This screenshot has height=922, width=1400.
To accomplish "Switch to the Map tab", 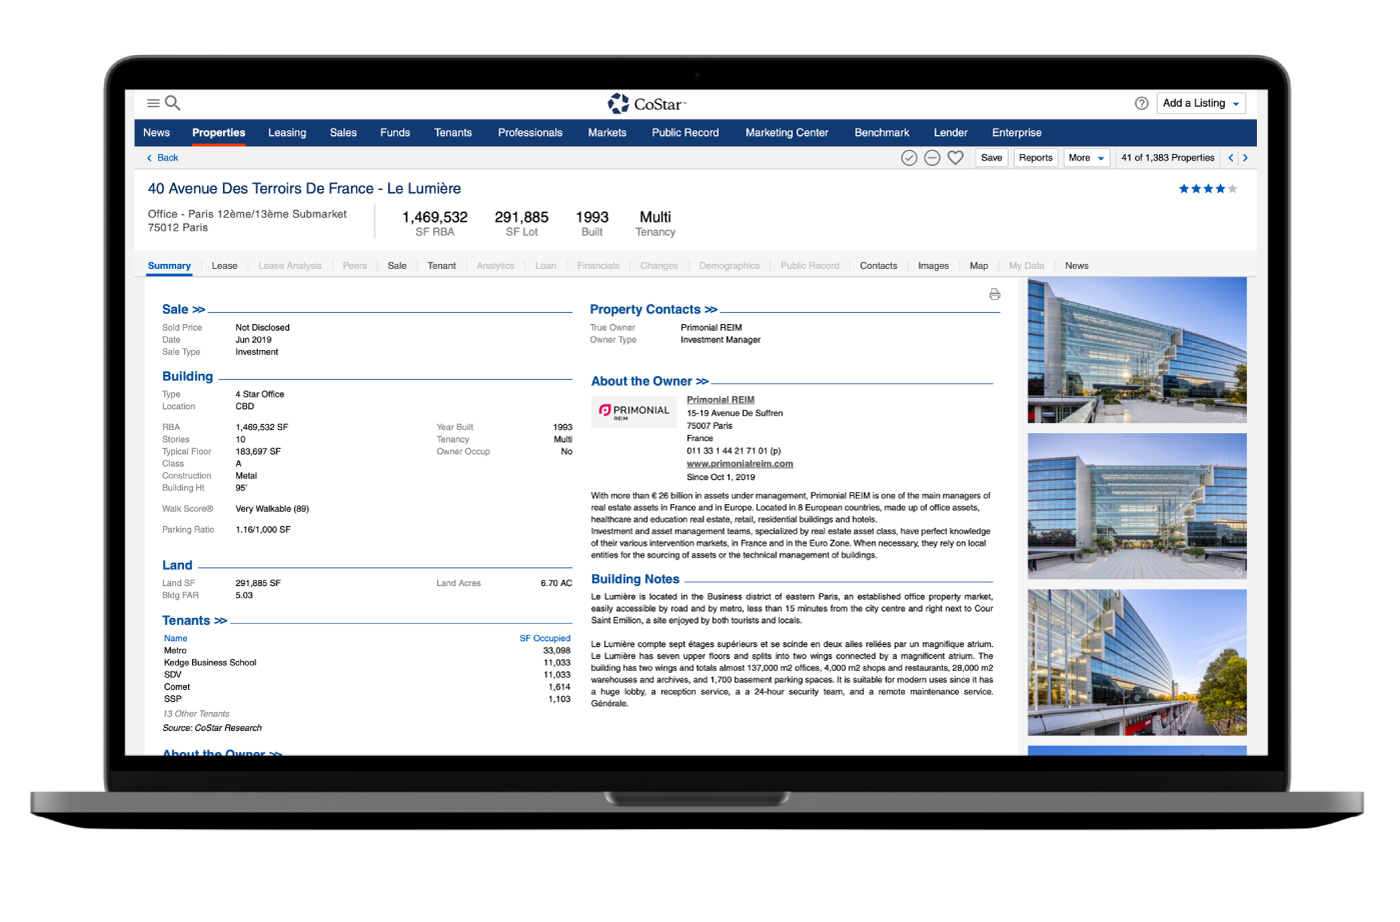I will [979, 266].
